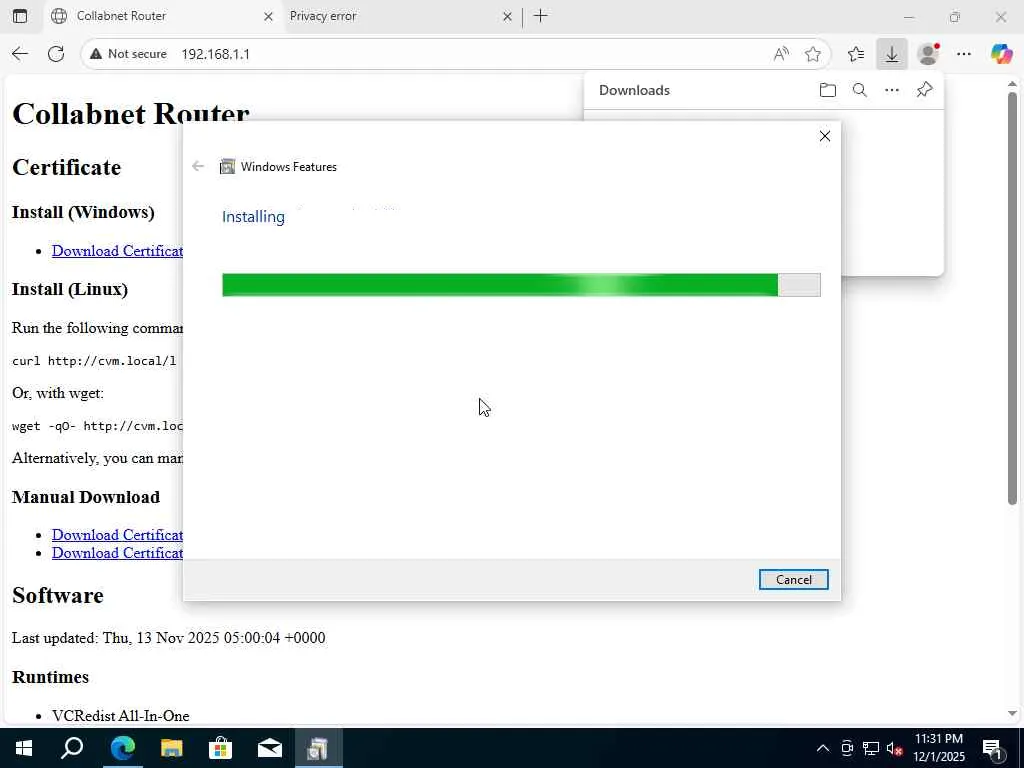Click the second Download Certificate link under Manual Download
Screen dimensions: 1024x768
pyautogui.click(x=118, y=553)
